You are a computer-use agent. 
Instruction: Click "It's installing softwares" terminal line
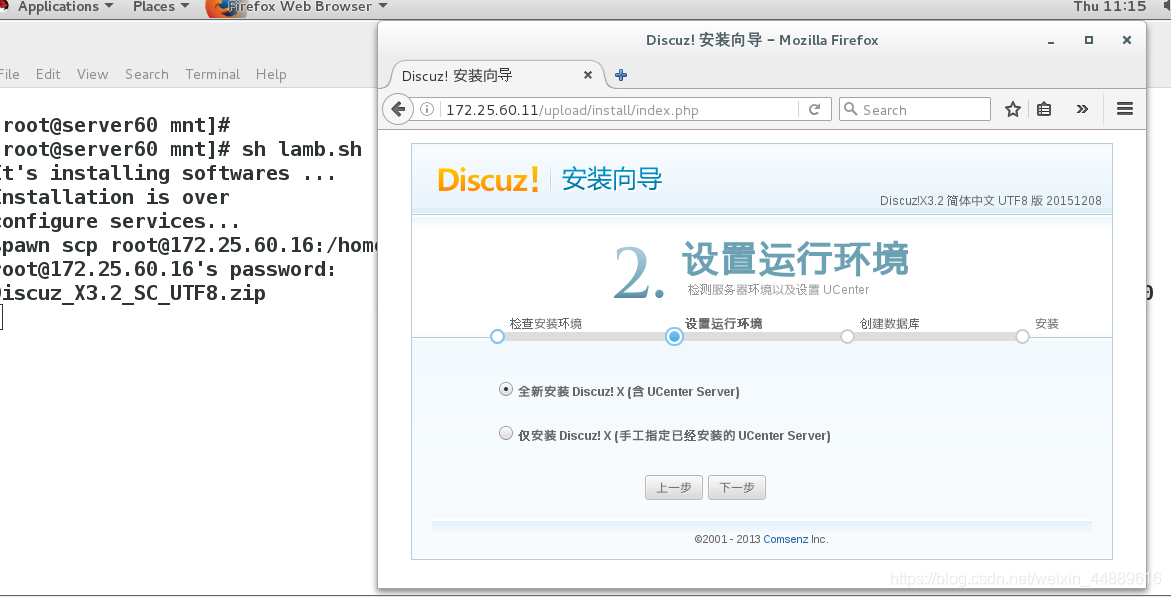pyautogui.click(x=168, y=173)
